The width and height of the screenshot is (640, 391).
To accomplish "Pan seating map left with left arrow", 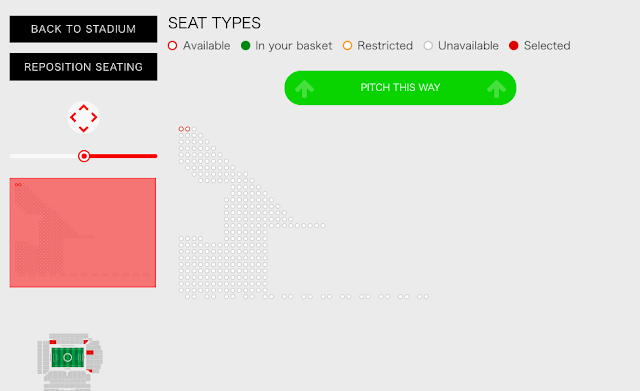I will (73, 118).
